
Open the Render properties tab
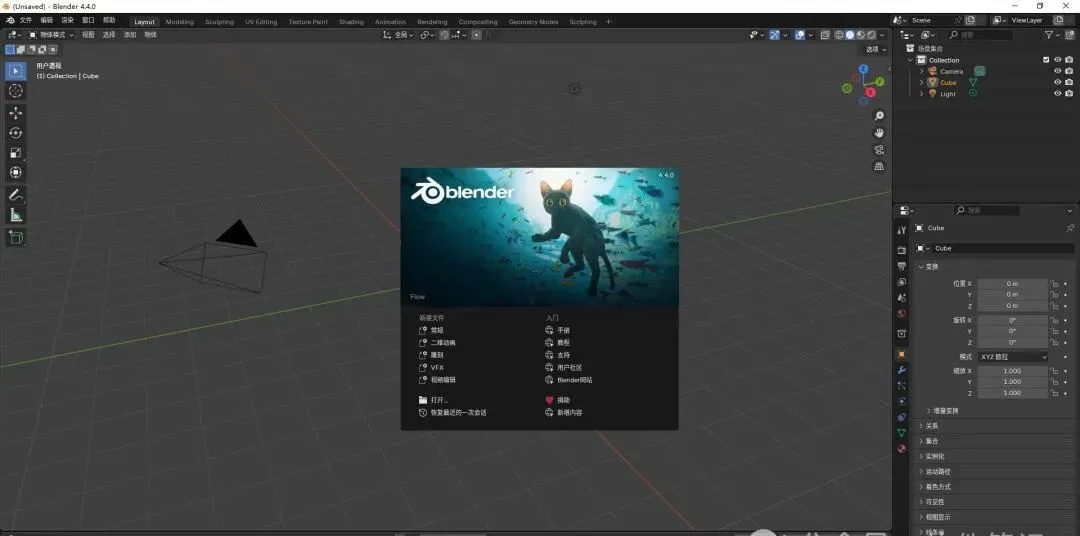[x=902, y=249]
